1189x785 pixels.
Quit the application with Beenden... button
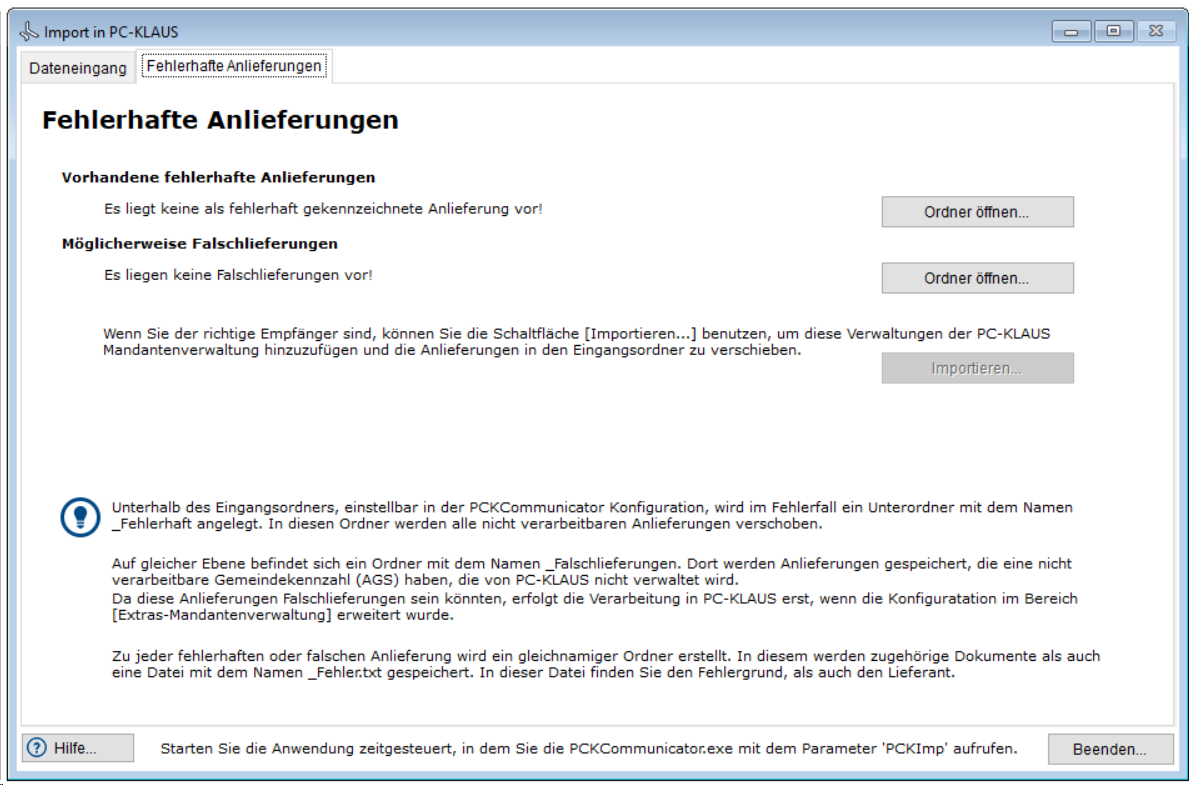(x=1109, y=749)
